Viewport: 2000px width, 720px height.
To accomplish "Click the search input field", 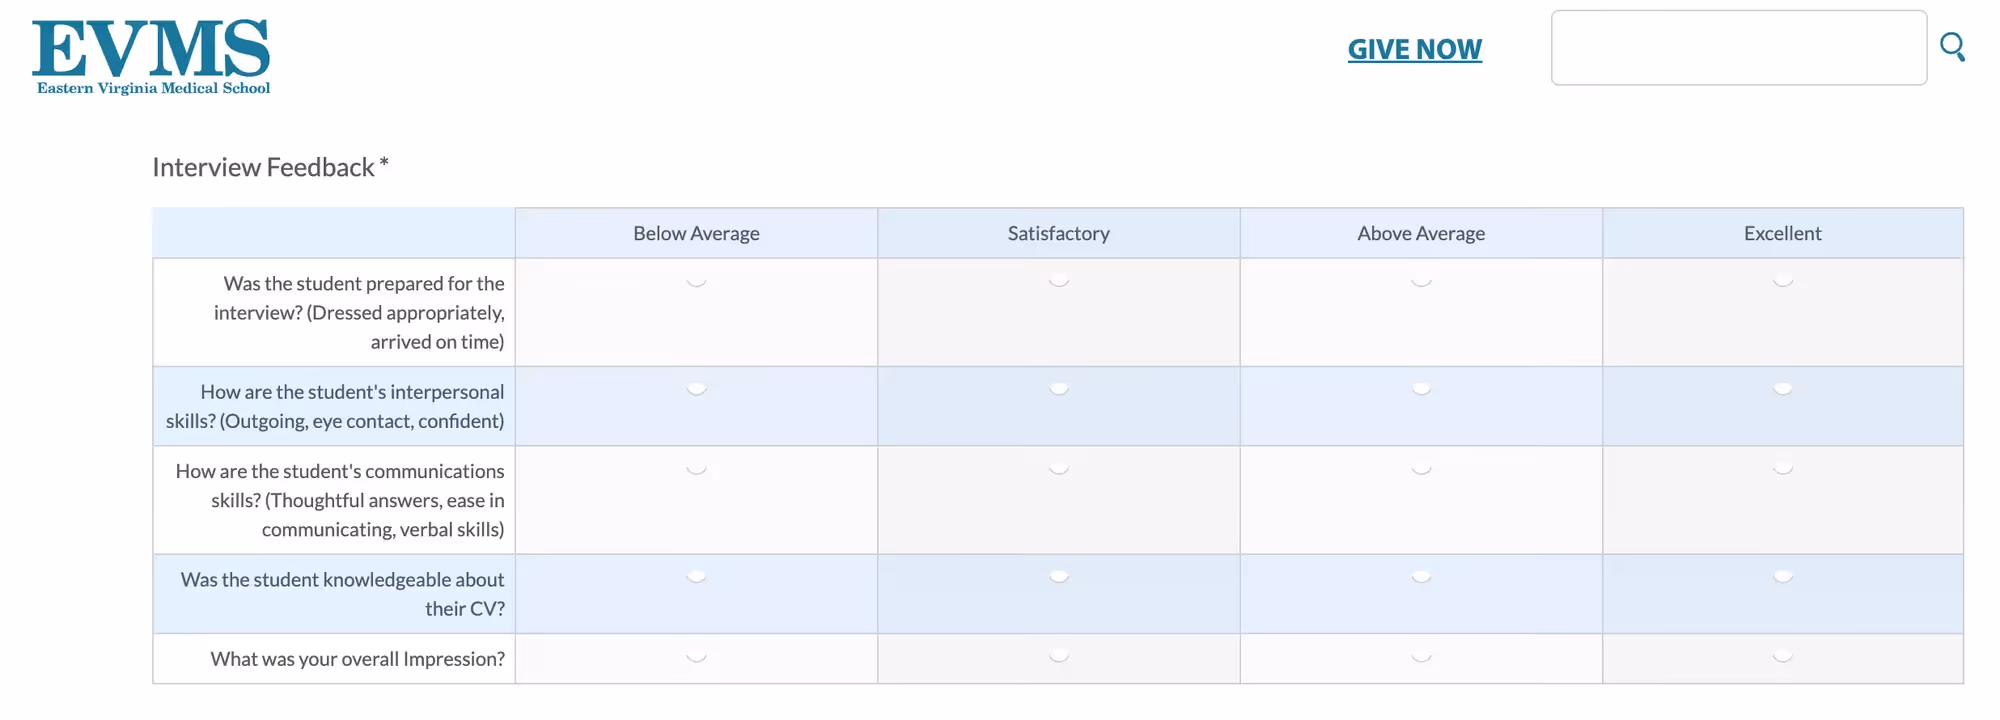I will [x=1739, y=48].
